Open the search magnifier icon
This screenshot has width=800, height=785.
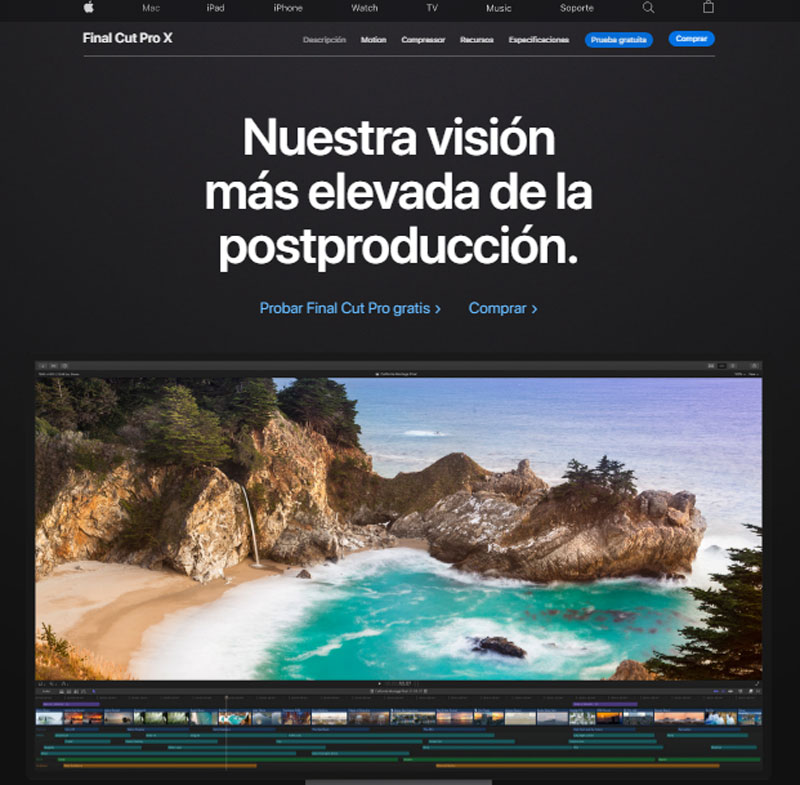click(648, 7)
